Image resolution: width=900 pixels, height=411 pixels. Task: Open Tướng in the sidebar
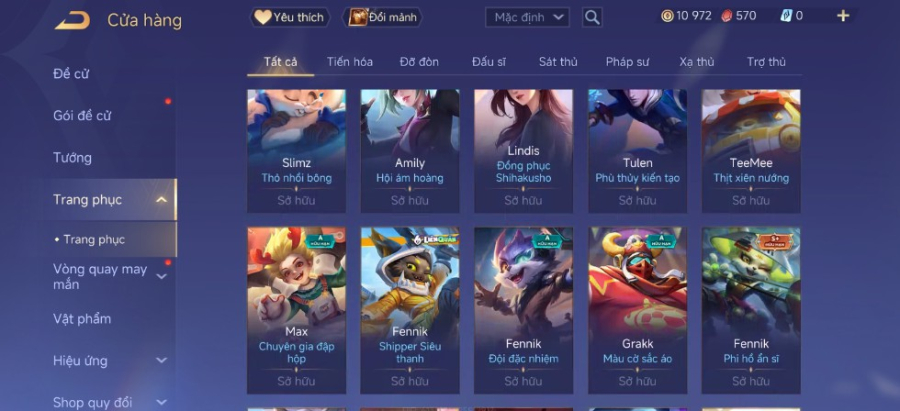click(72, 158)
